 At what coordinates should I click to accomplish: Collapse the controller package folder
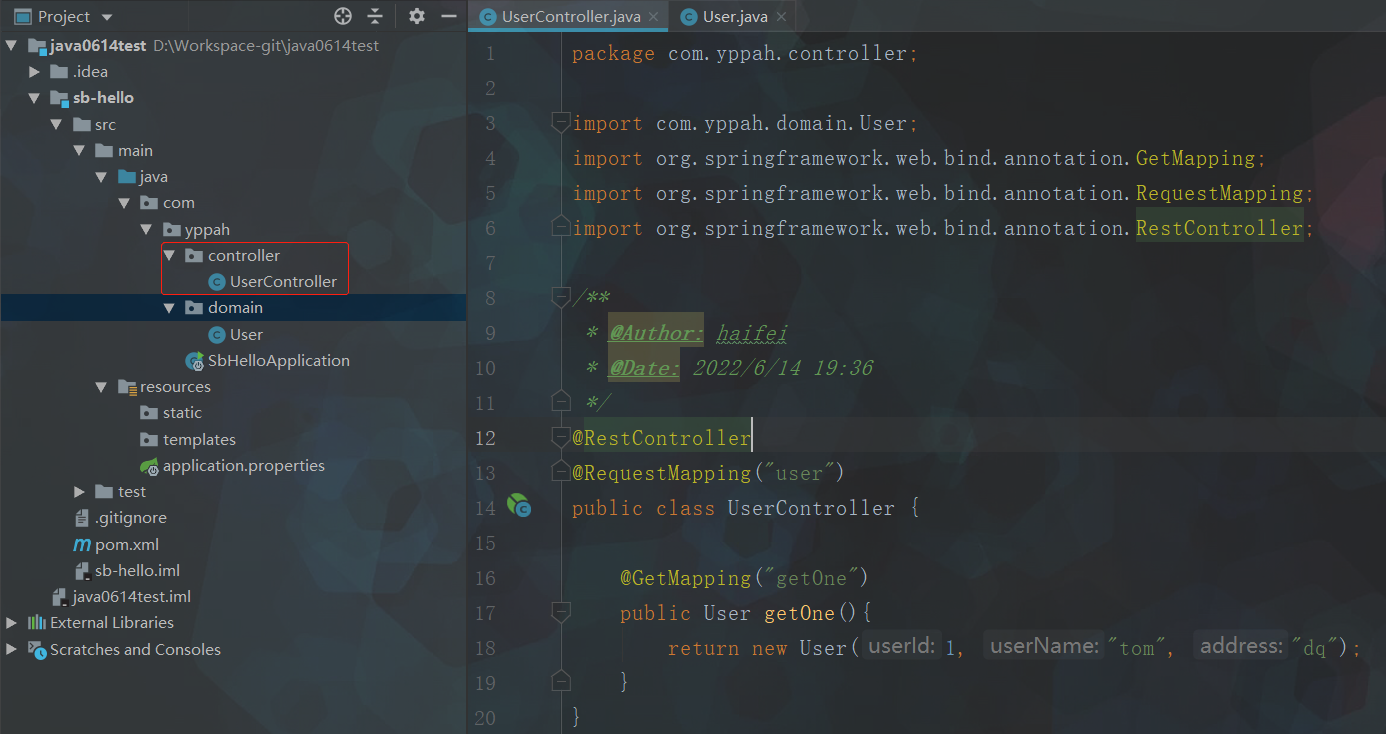[x=169, y=256]
